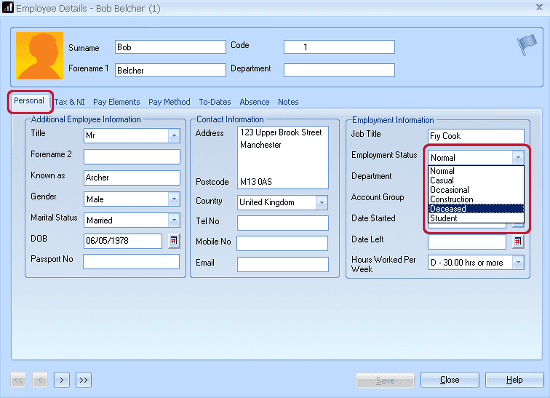Expand the Title dropdown
Image resolution: width=550 pixels, height=398 pixels.
[174, 136]
